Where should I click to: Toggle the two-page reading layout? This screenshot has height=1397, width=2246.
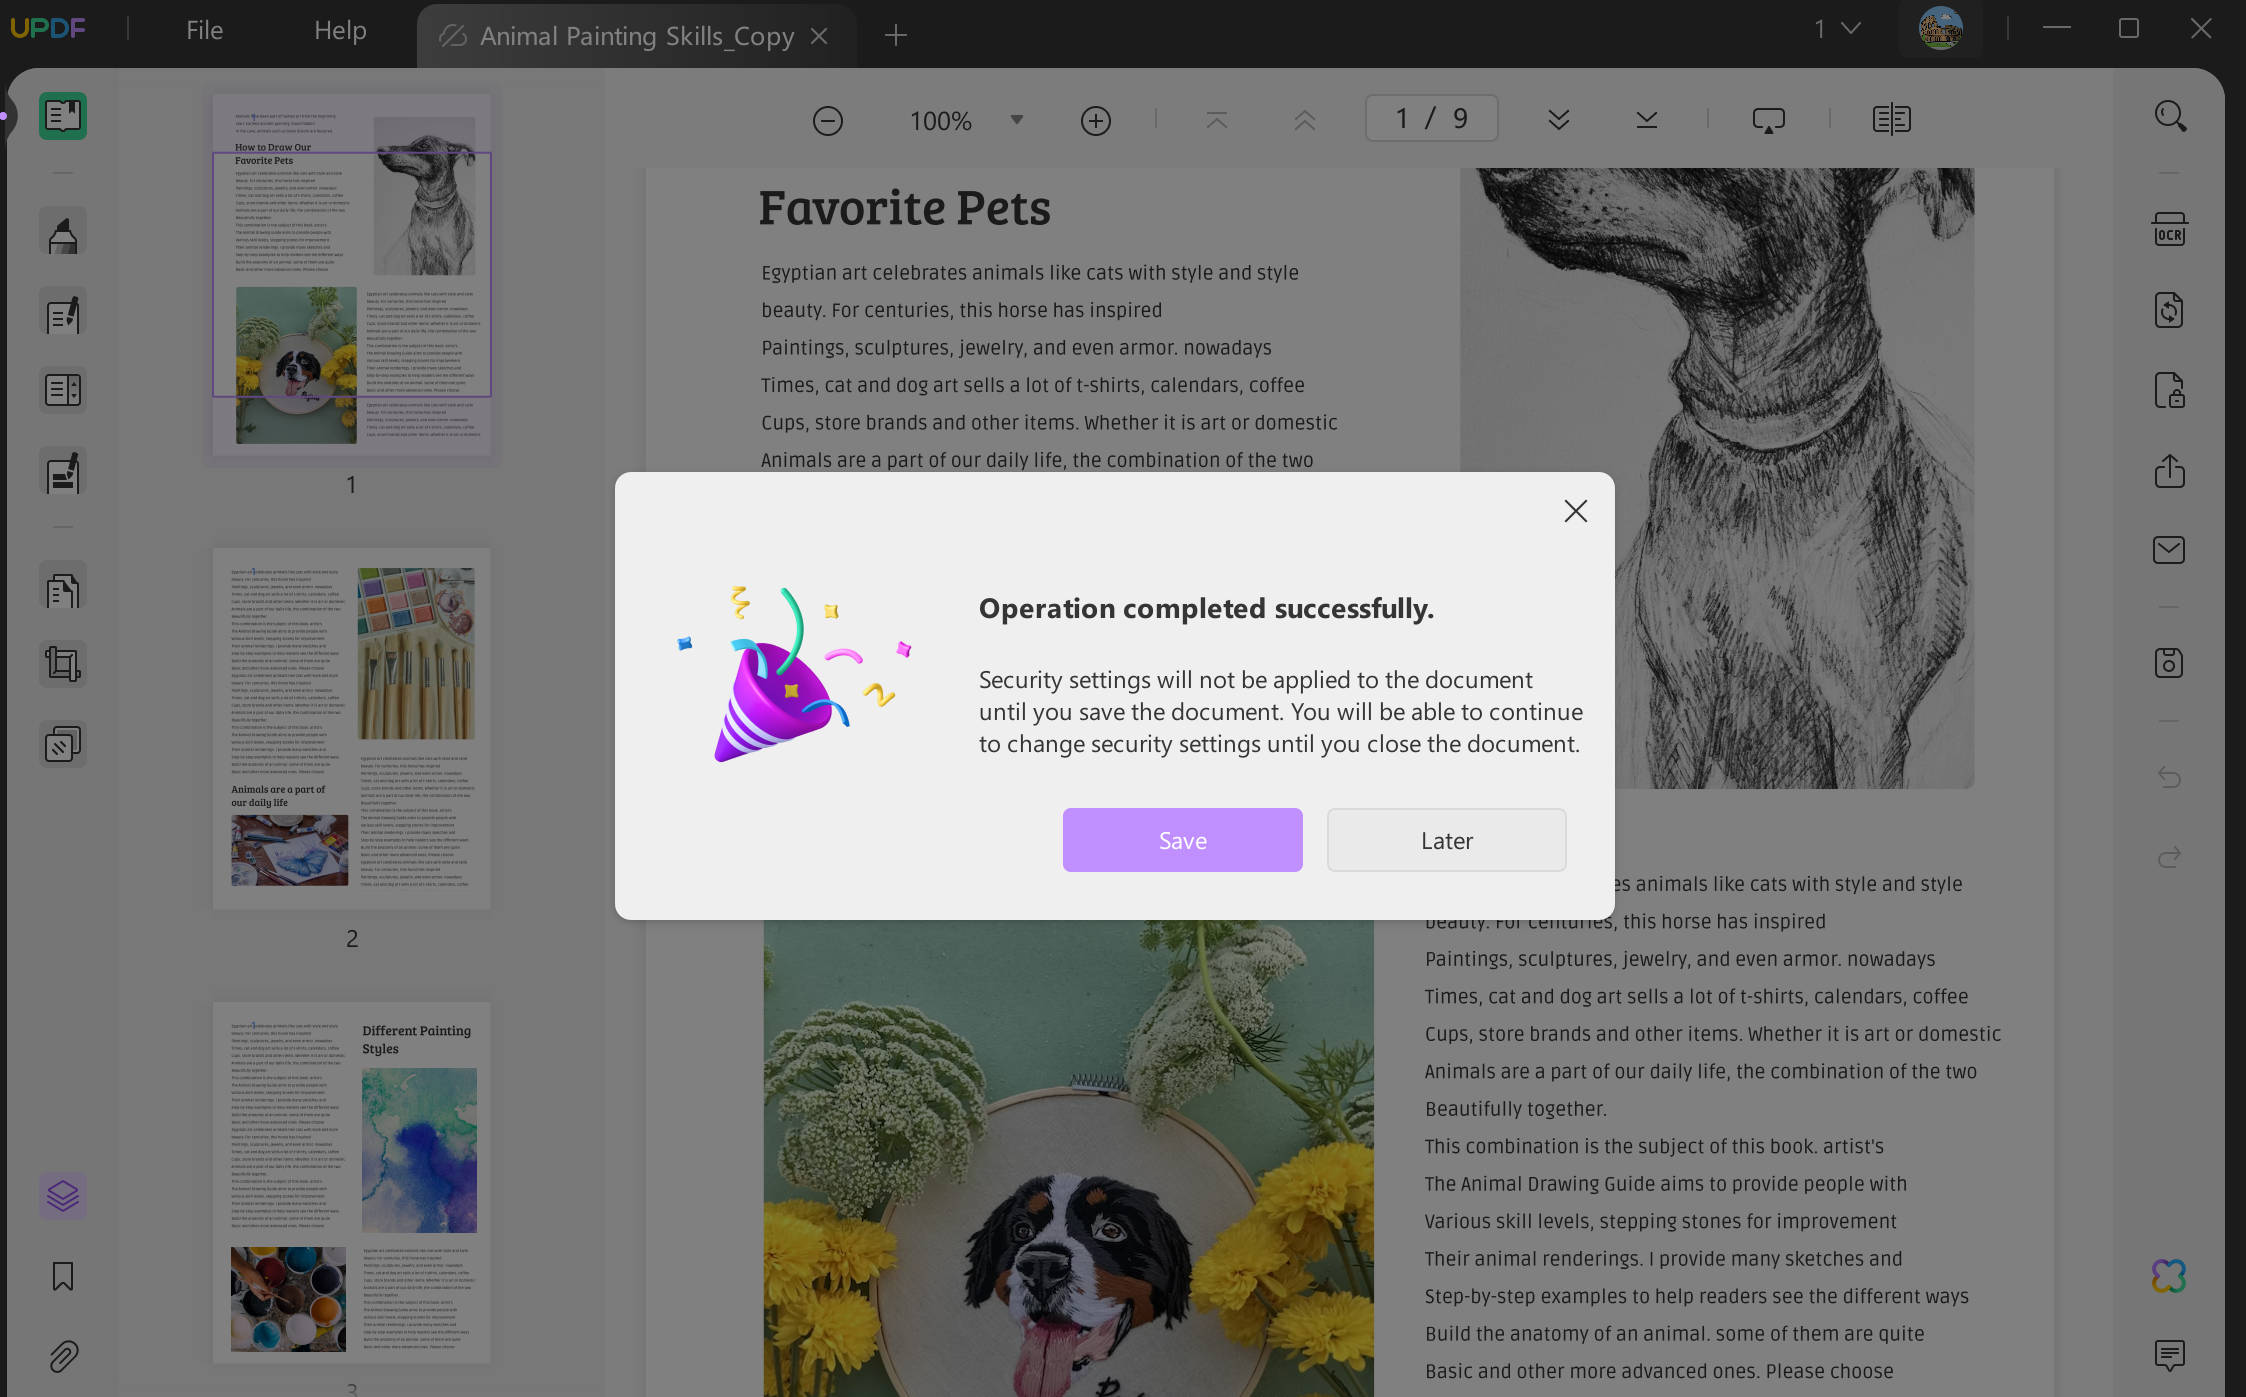point(1892,118)
